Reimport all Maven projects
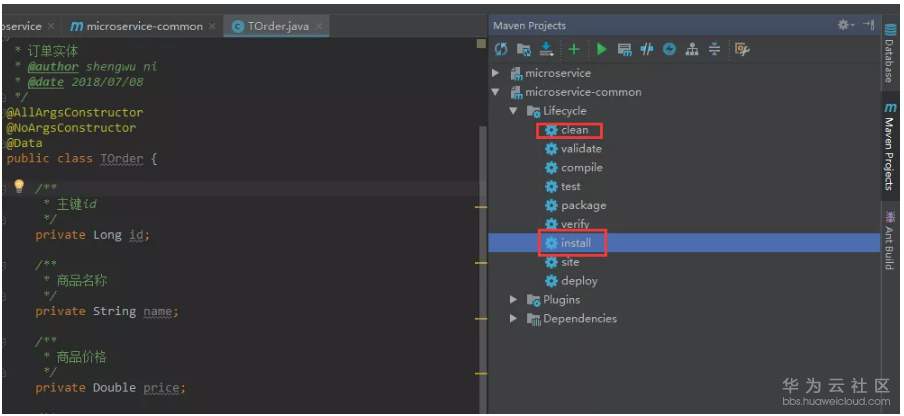The width and height of the screenshot is (904, 416). click(501, 50)
